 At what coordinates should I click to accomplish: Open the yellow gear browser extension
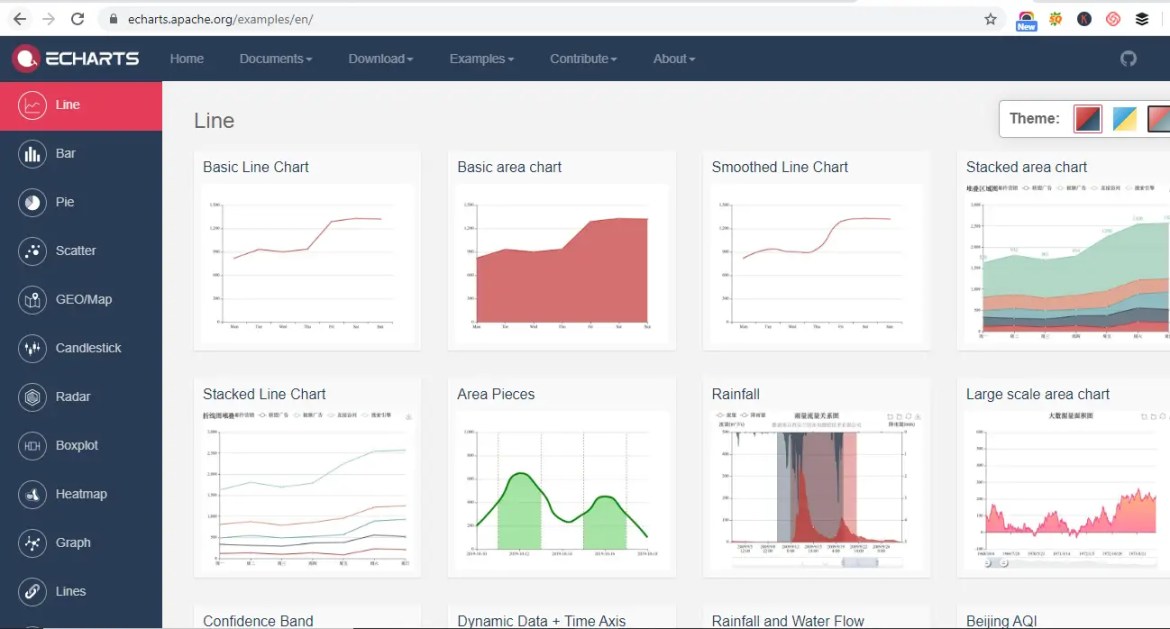click(x=1055, y=19)
